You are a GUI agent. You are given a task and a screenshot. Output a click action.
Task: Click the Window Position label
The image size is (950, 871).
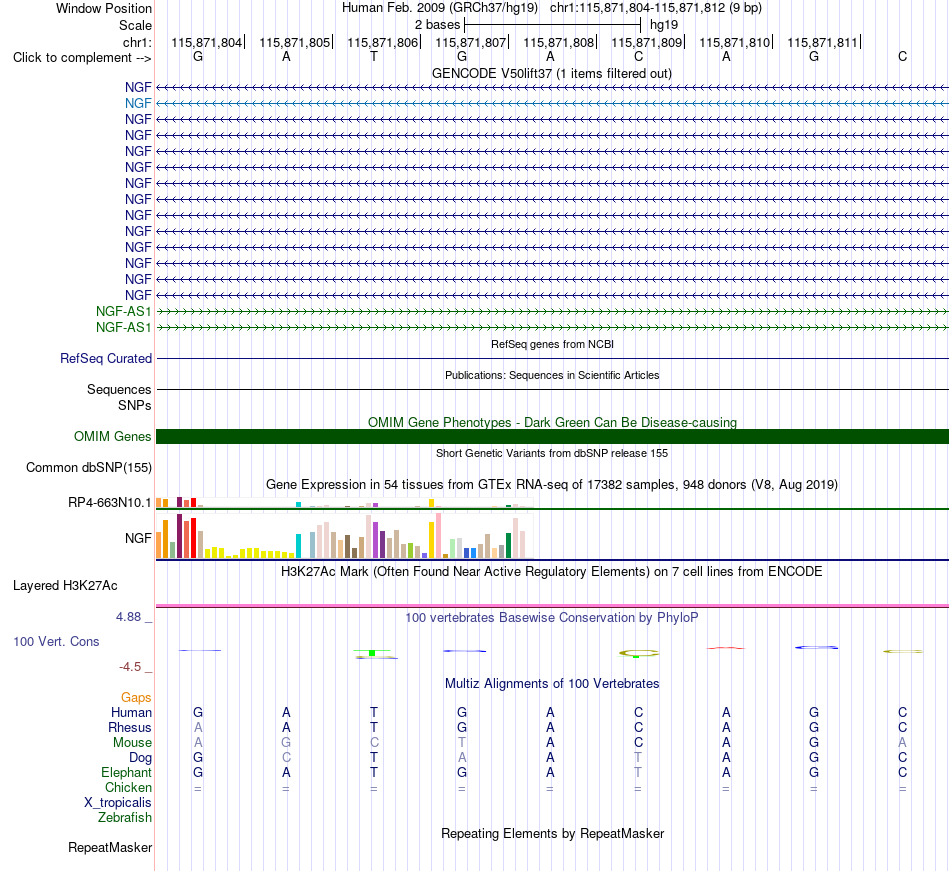pyautogui.click(x=104, y=8)
